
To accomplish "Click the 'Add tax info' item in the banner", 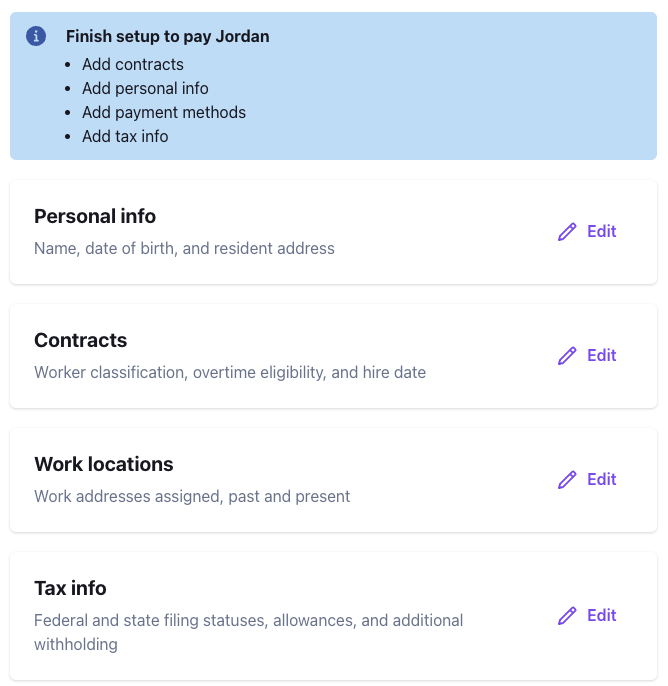I will point(125,136).
